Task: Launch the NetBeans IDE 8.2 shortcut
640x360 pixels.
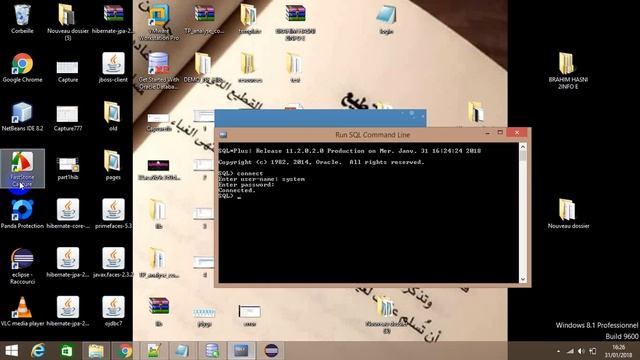Action: click(22, 116)
